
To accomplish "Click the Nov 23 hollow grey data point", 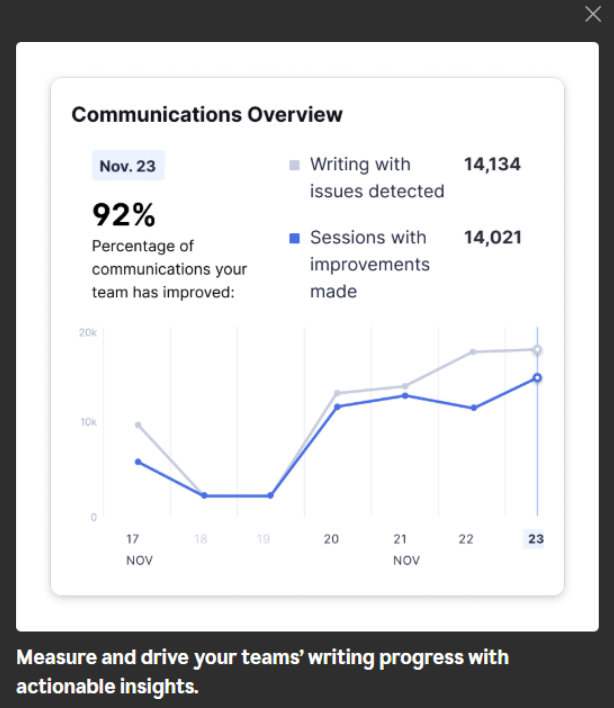I will (537, 349).
